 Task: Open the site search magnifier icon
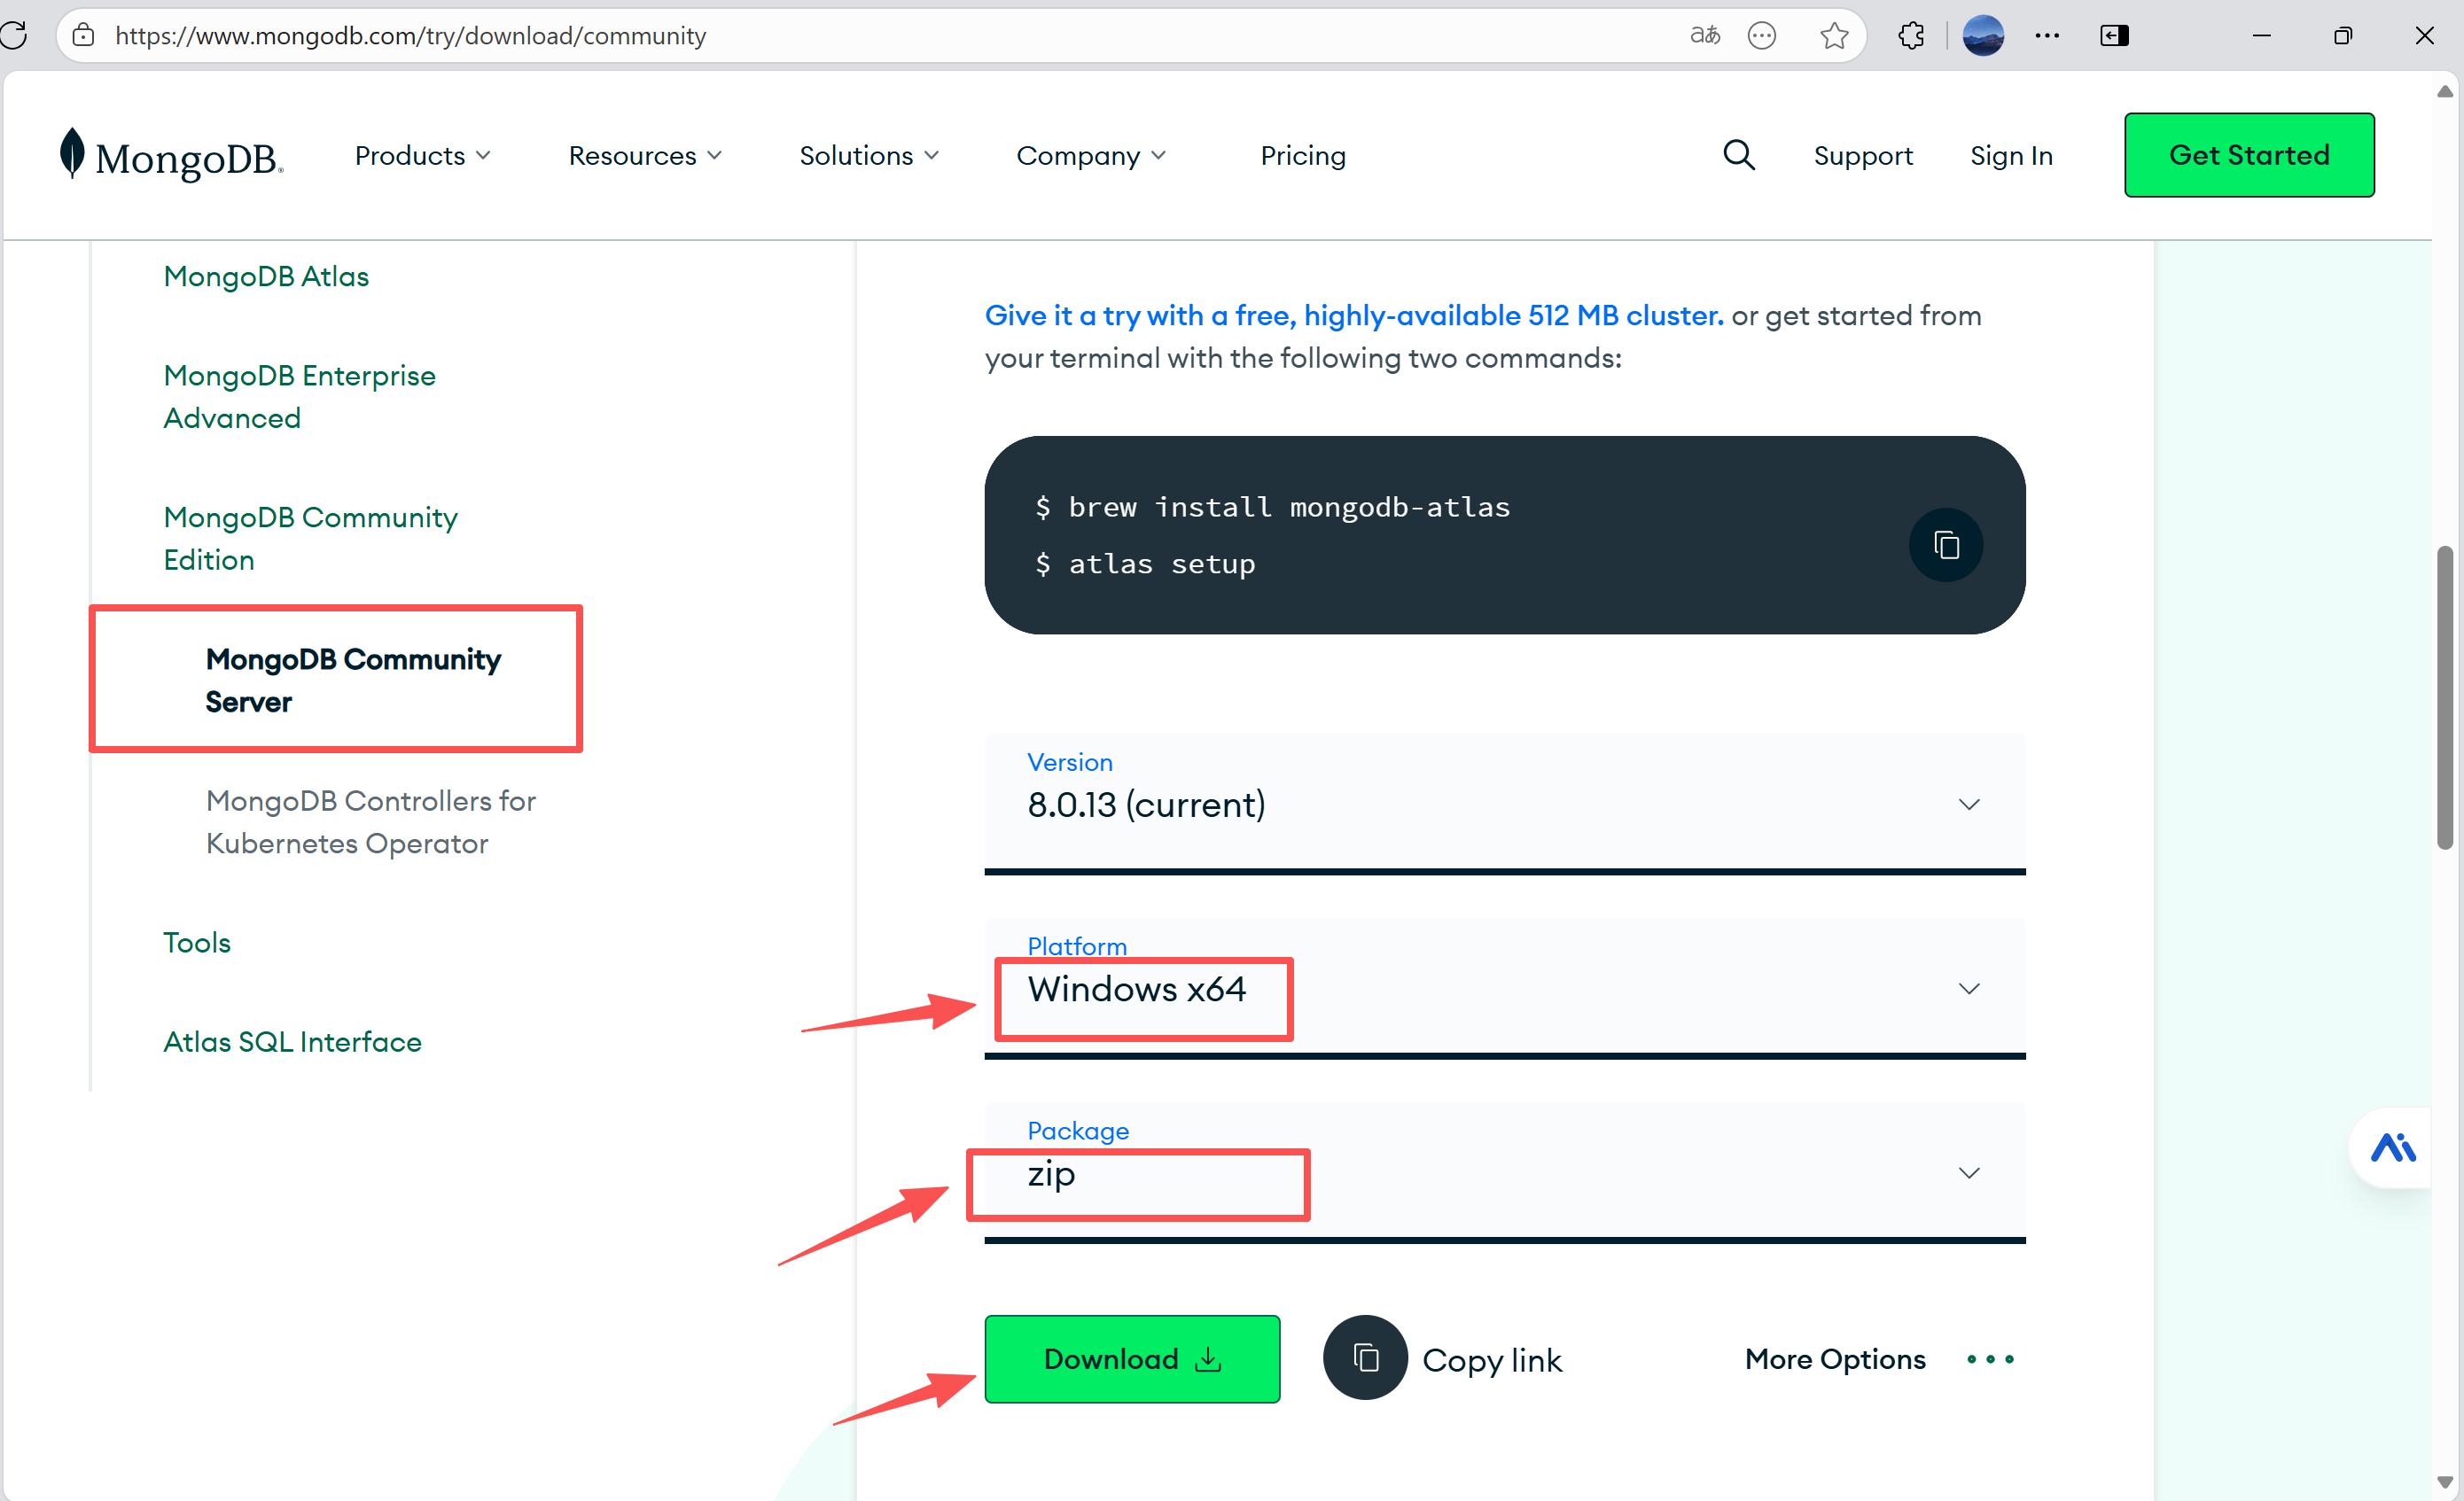pyautogui.click(x=1738, y=155)
